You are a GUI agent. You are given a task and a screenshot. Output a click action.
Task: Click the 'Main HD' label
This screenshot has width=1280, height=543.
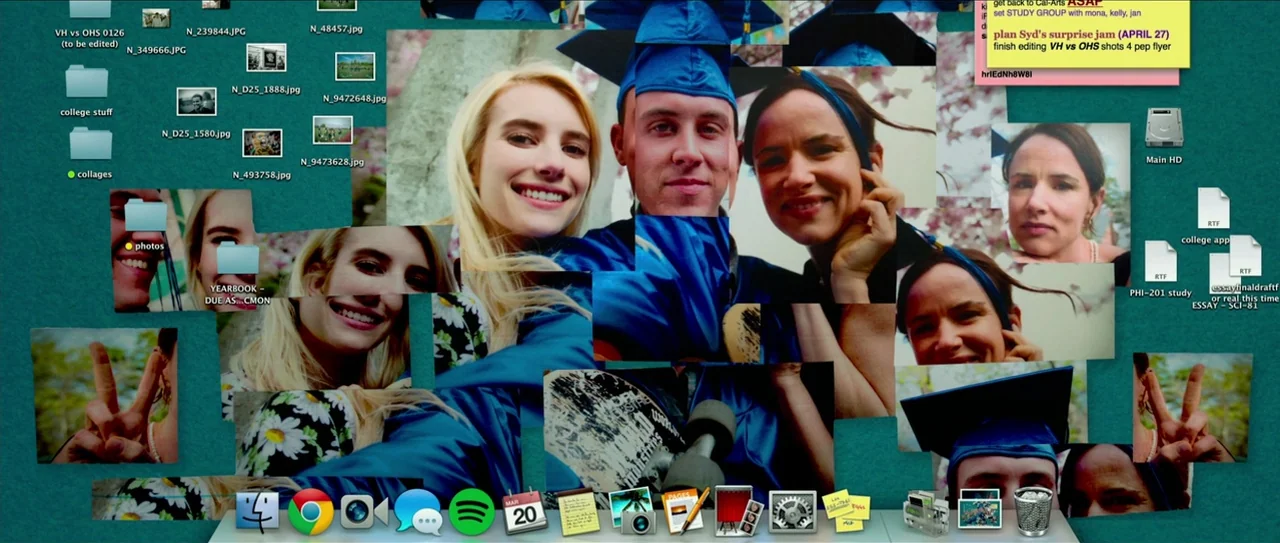click(x=1164, y=160)
